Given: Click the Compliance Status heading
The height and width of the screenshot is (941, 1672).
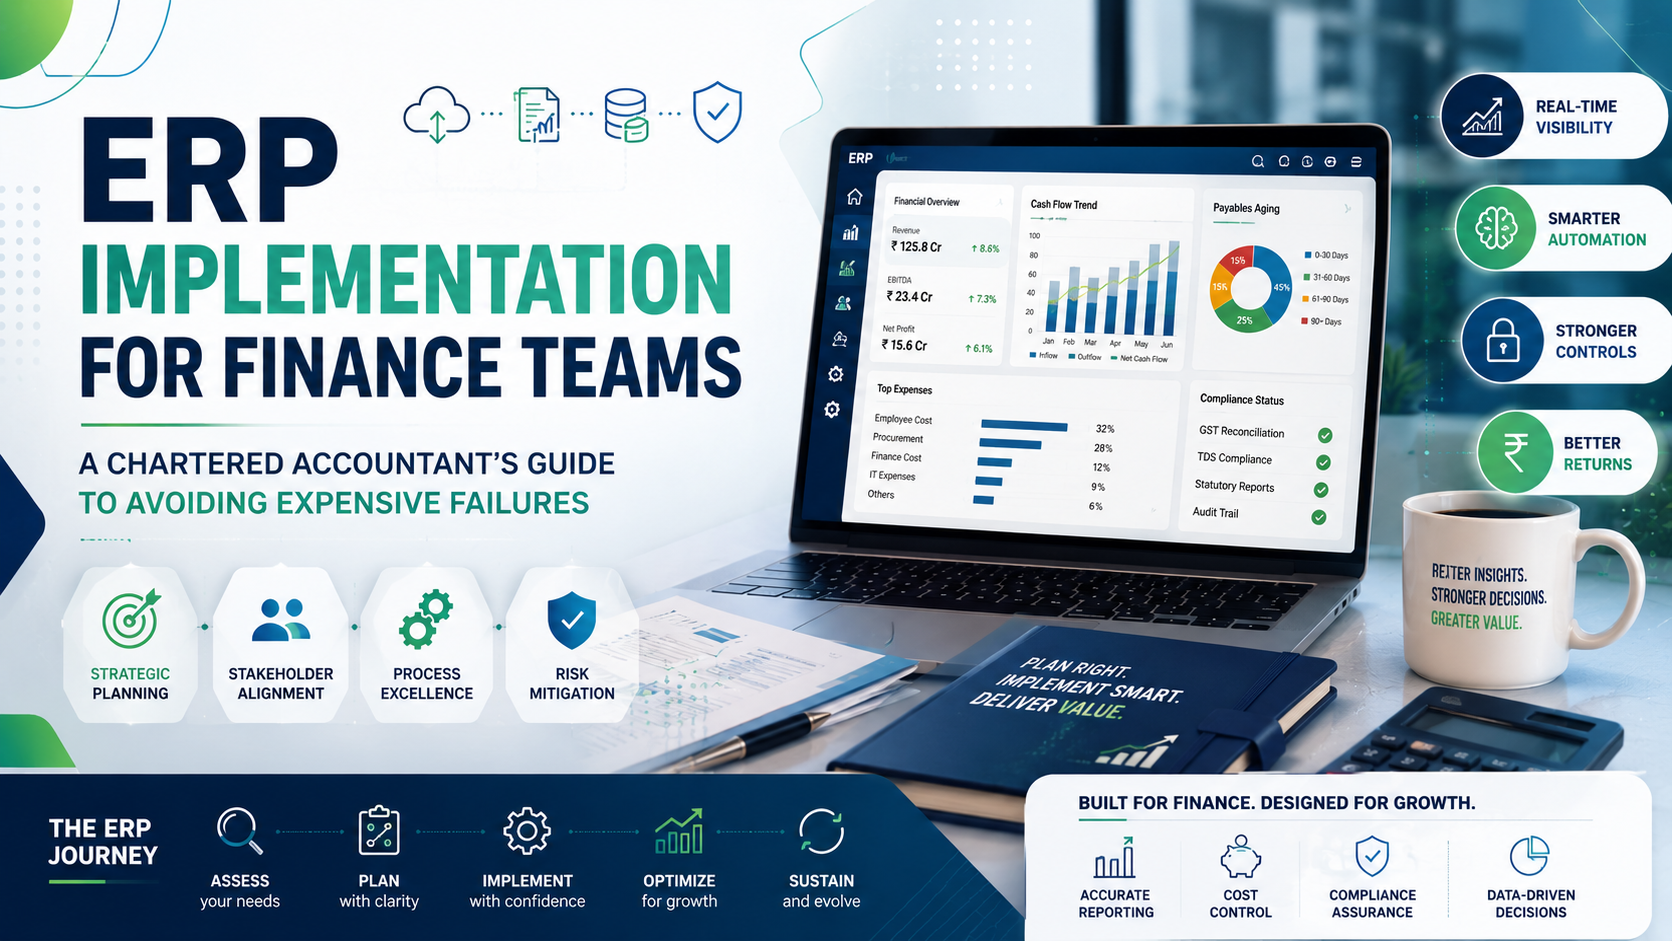Looking at the screenshot, I should 1242,399.
